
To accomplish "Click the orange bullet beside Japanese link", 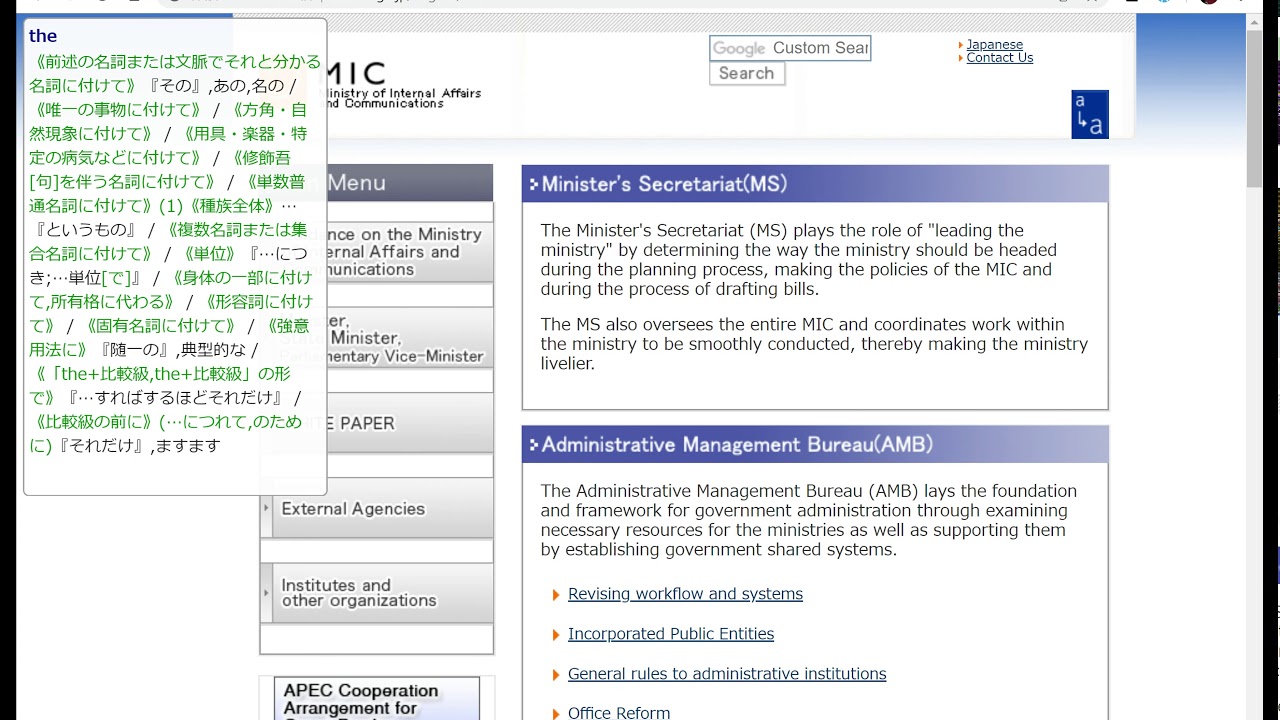I will (x=961, y=45).
